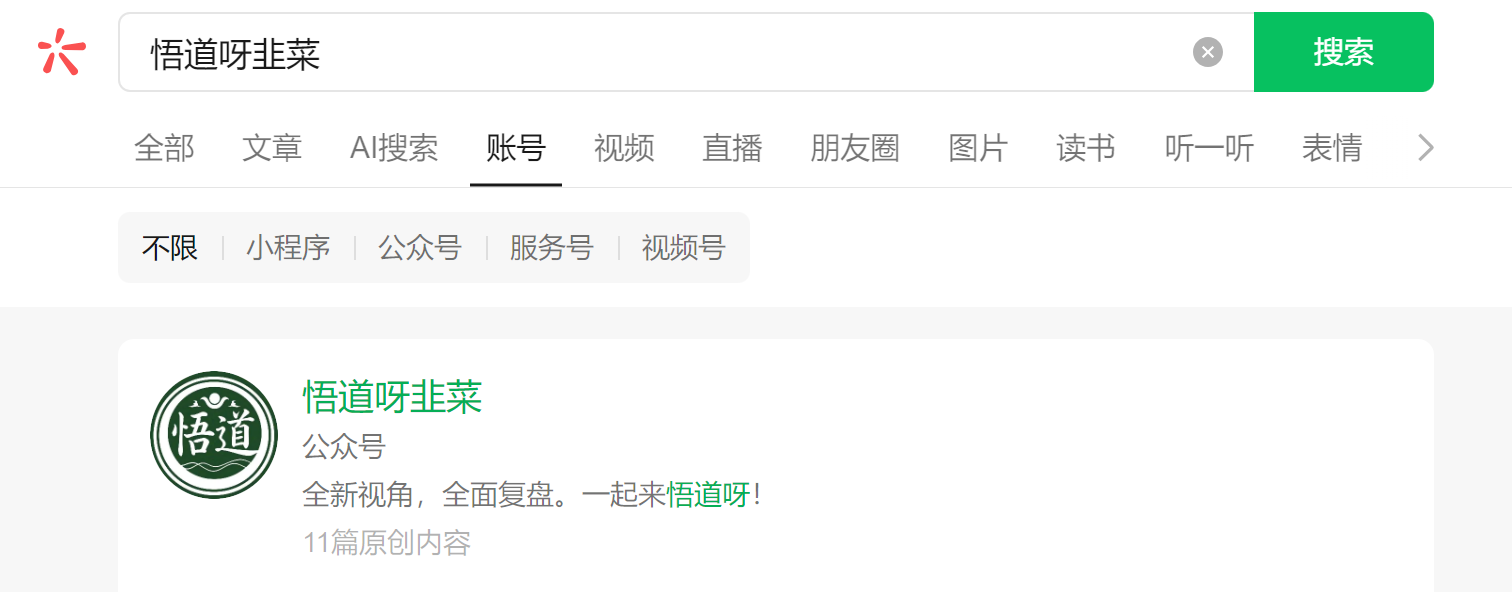
Task: Switch to the 朋友圈 tab
Action: [855, 148]
